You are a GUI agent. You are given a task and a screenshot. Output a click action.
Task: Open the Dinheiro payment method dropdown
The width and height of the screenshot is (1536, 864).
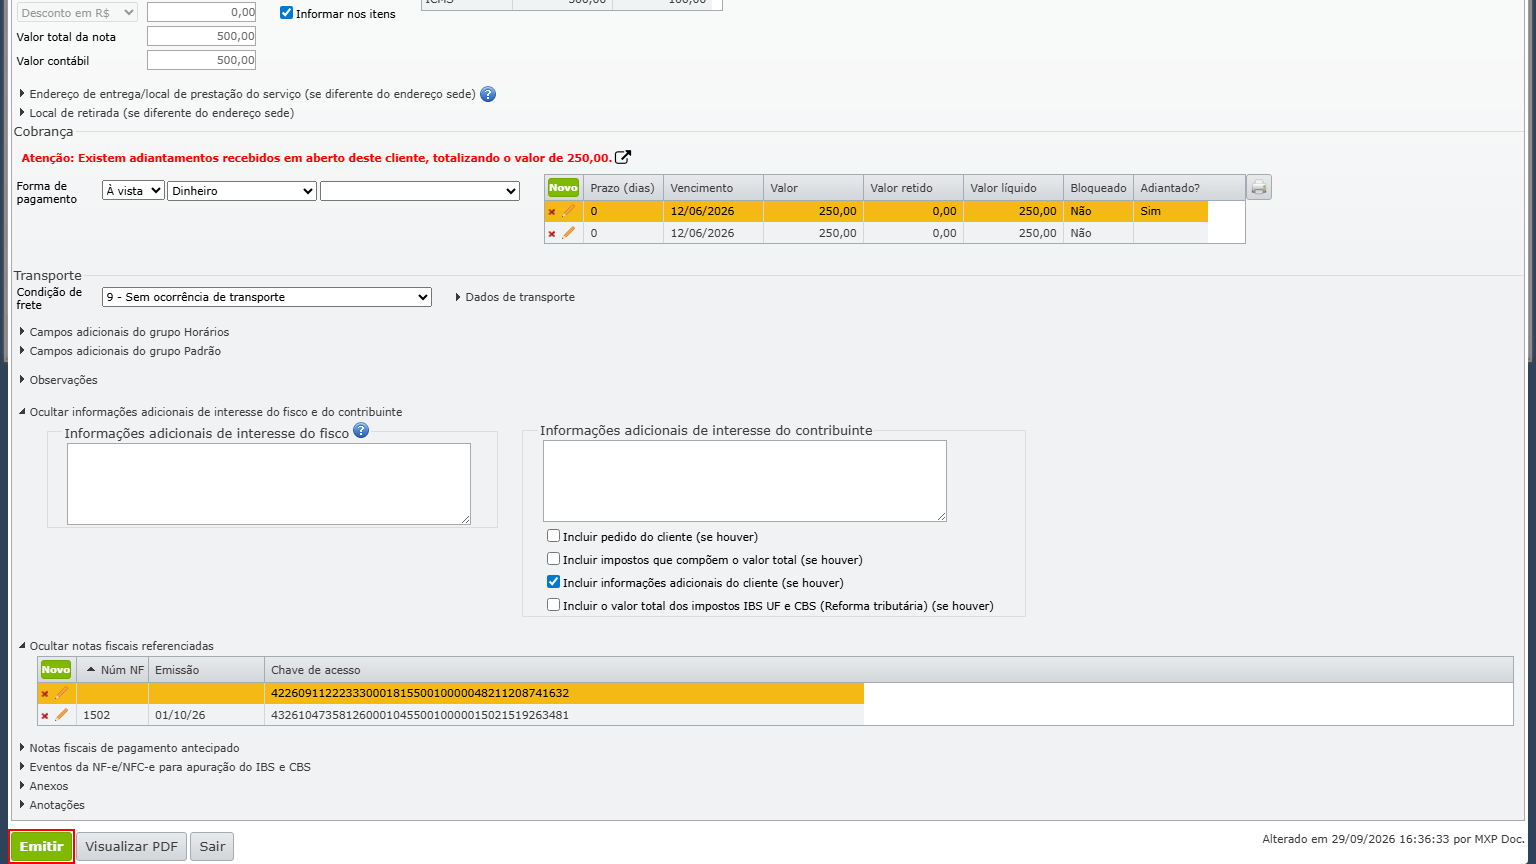[242, 191]
